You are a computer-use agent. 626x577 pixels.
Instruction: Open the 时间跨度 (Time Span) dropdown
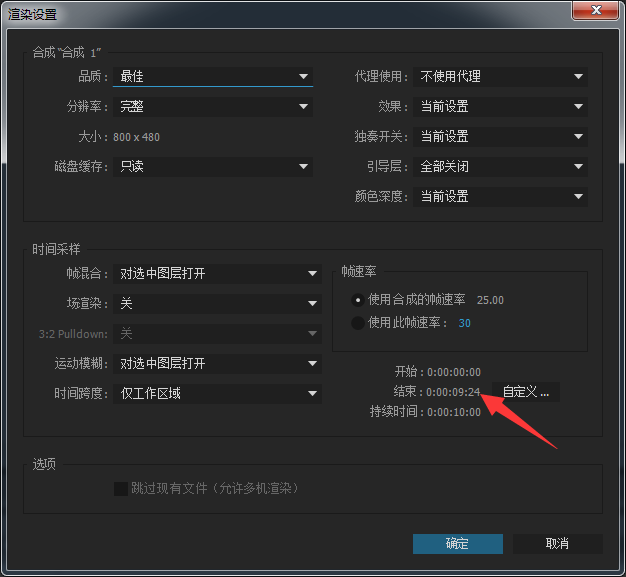[x=217, y=393]
